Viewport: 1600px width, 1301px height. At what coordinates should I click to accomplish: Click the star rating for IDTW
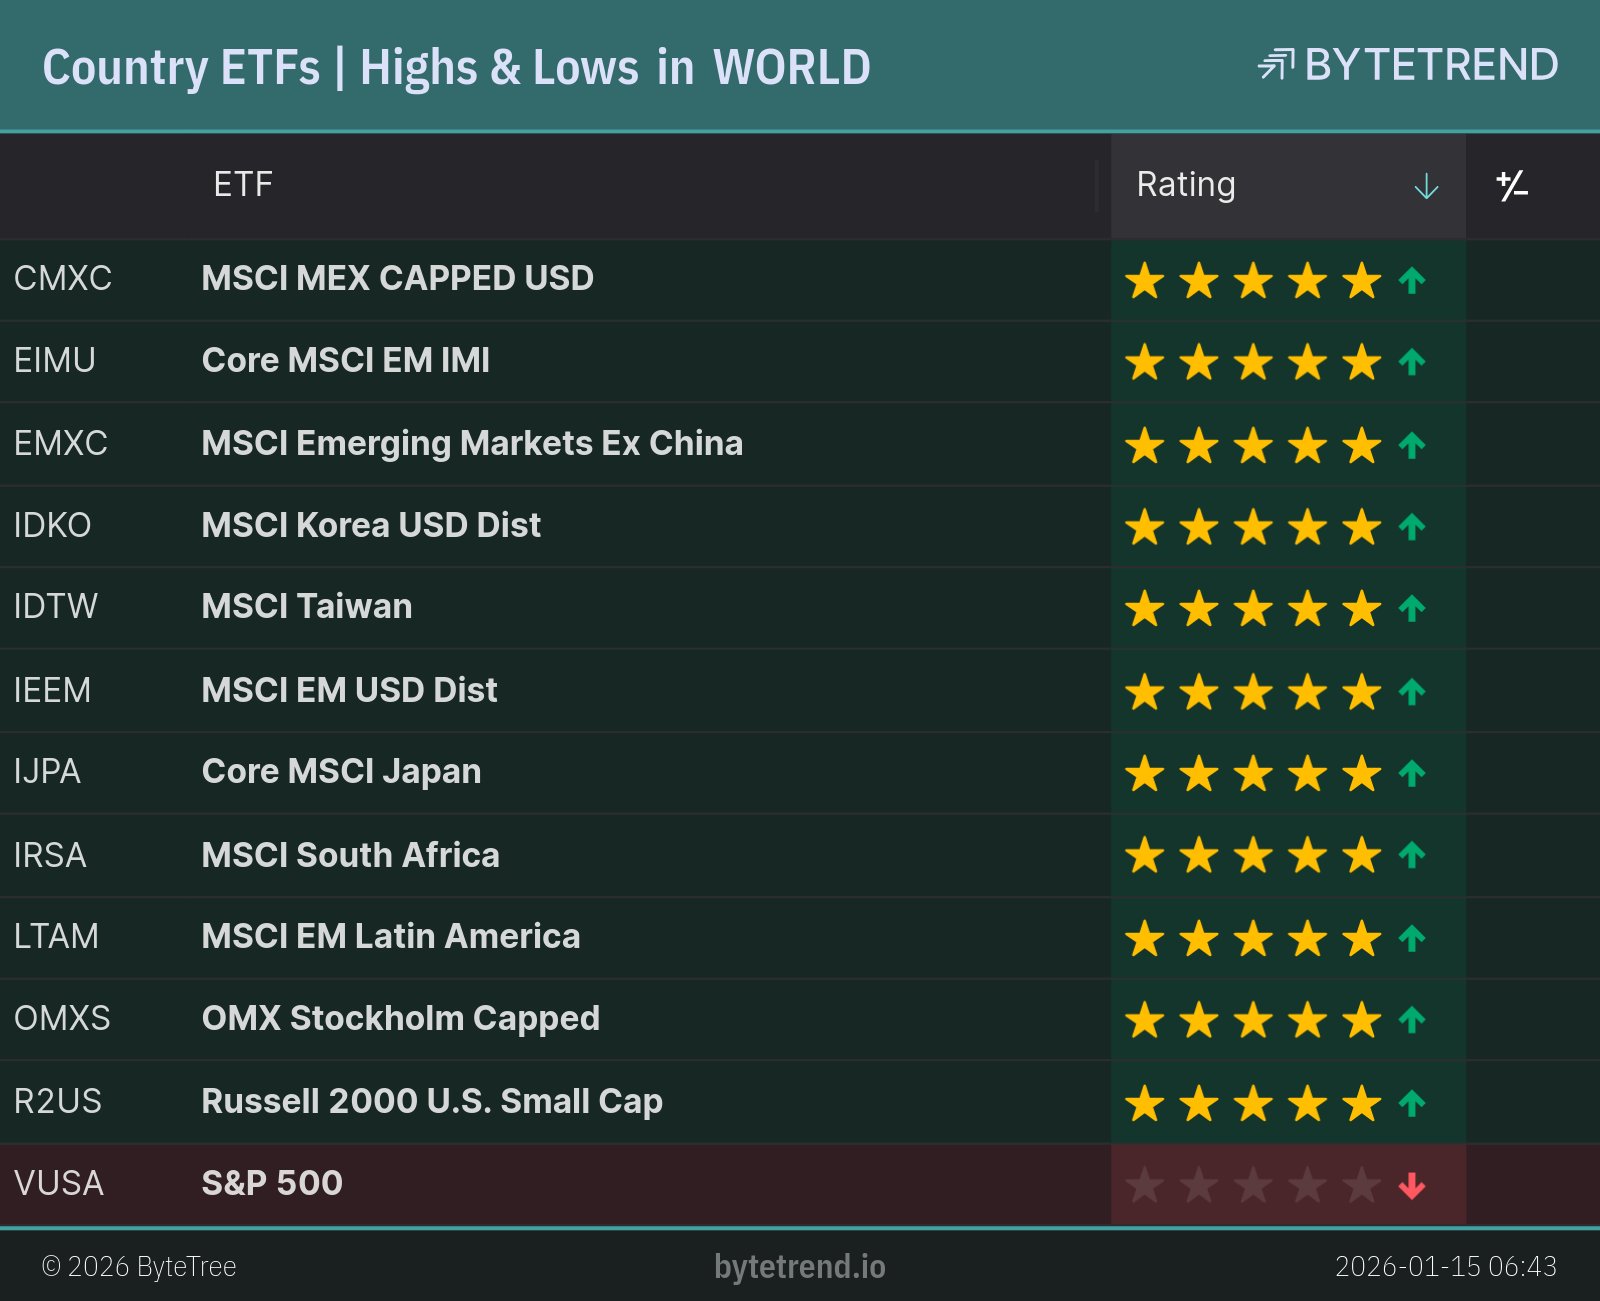1252,609
